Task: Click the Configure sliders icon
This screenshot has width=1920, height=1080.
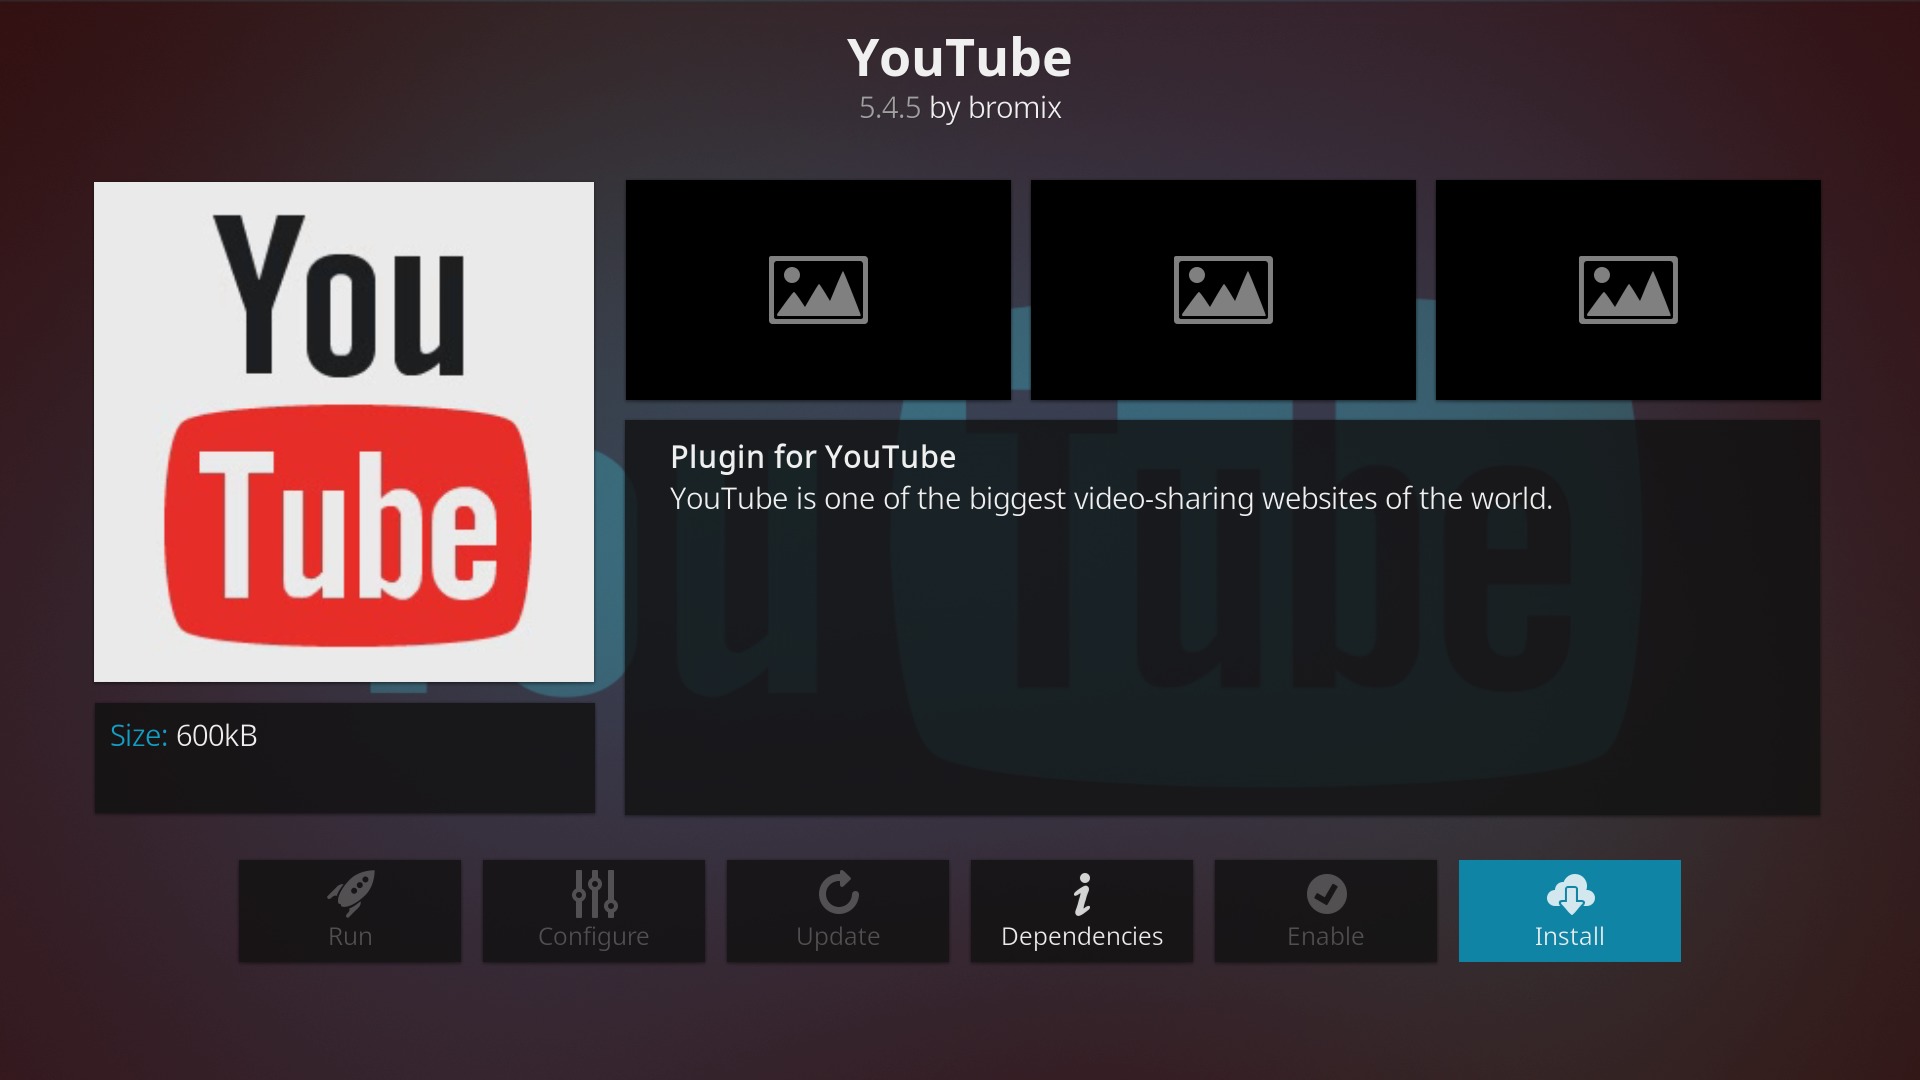Action: coord(594,893)
